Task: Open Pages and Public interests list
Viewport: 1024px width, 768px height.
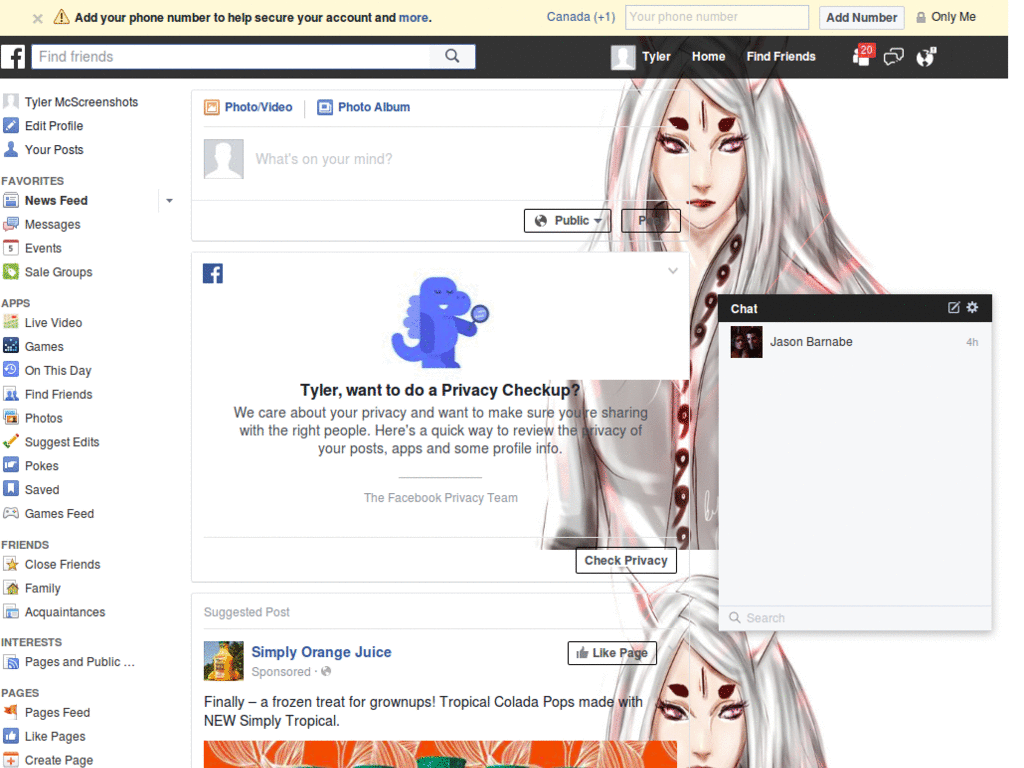Action: click(x=79, y=662)
